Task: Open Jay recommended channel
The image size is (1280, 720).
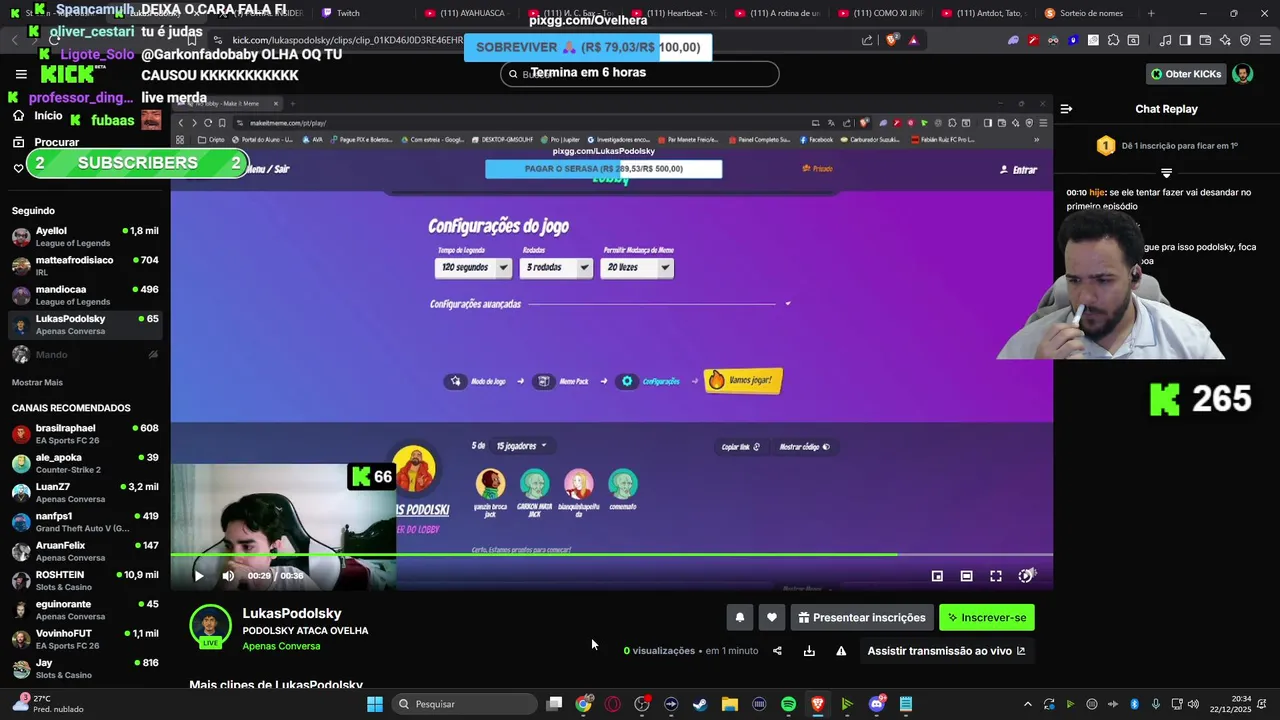Action: pos(85,668)
